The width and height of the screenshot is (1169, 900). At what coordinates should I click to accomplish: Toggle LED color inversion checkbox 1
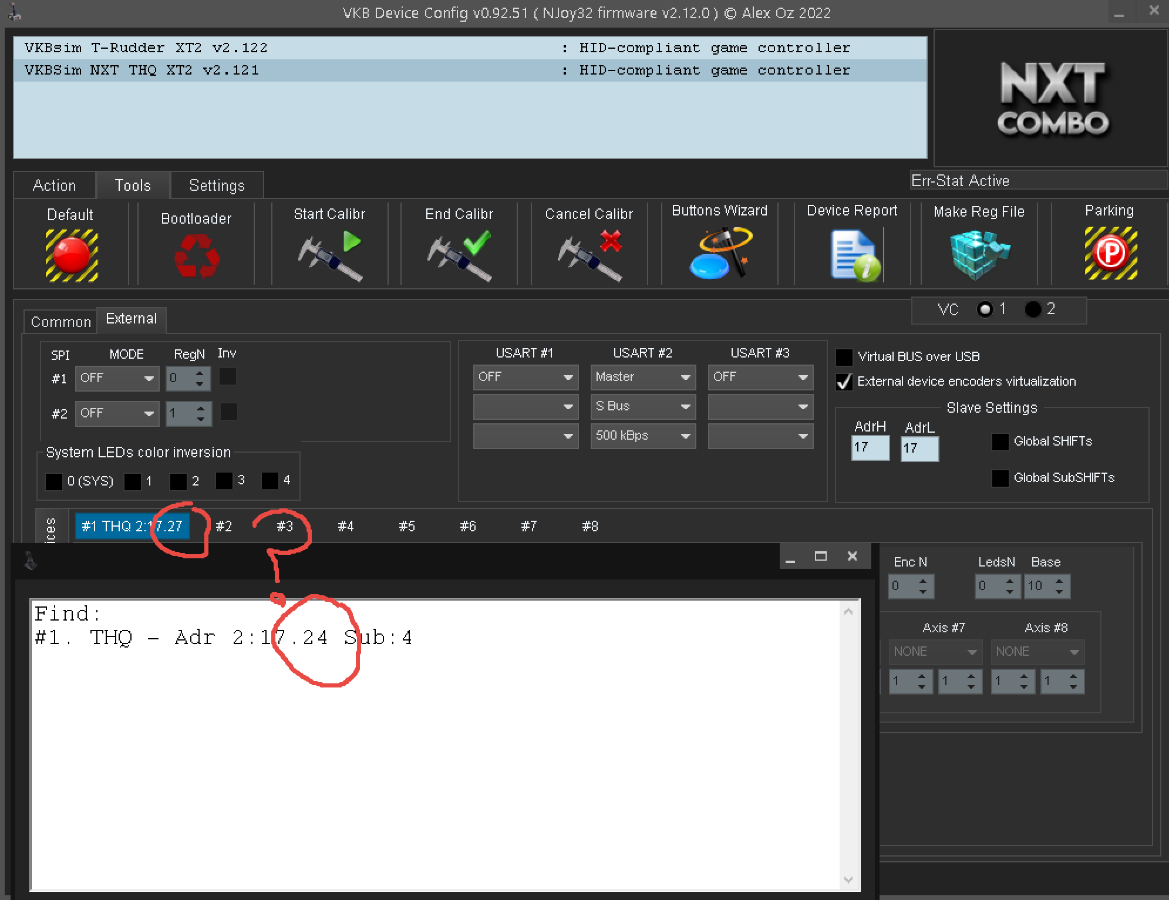pyautogui.click(x=133, y=482)
